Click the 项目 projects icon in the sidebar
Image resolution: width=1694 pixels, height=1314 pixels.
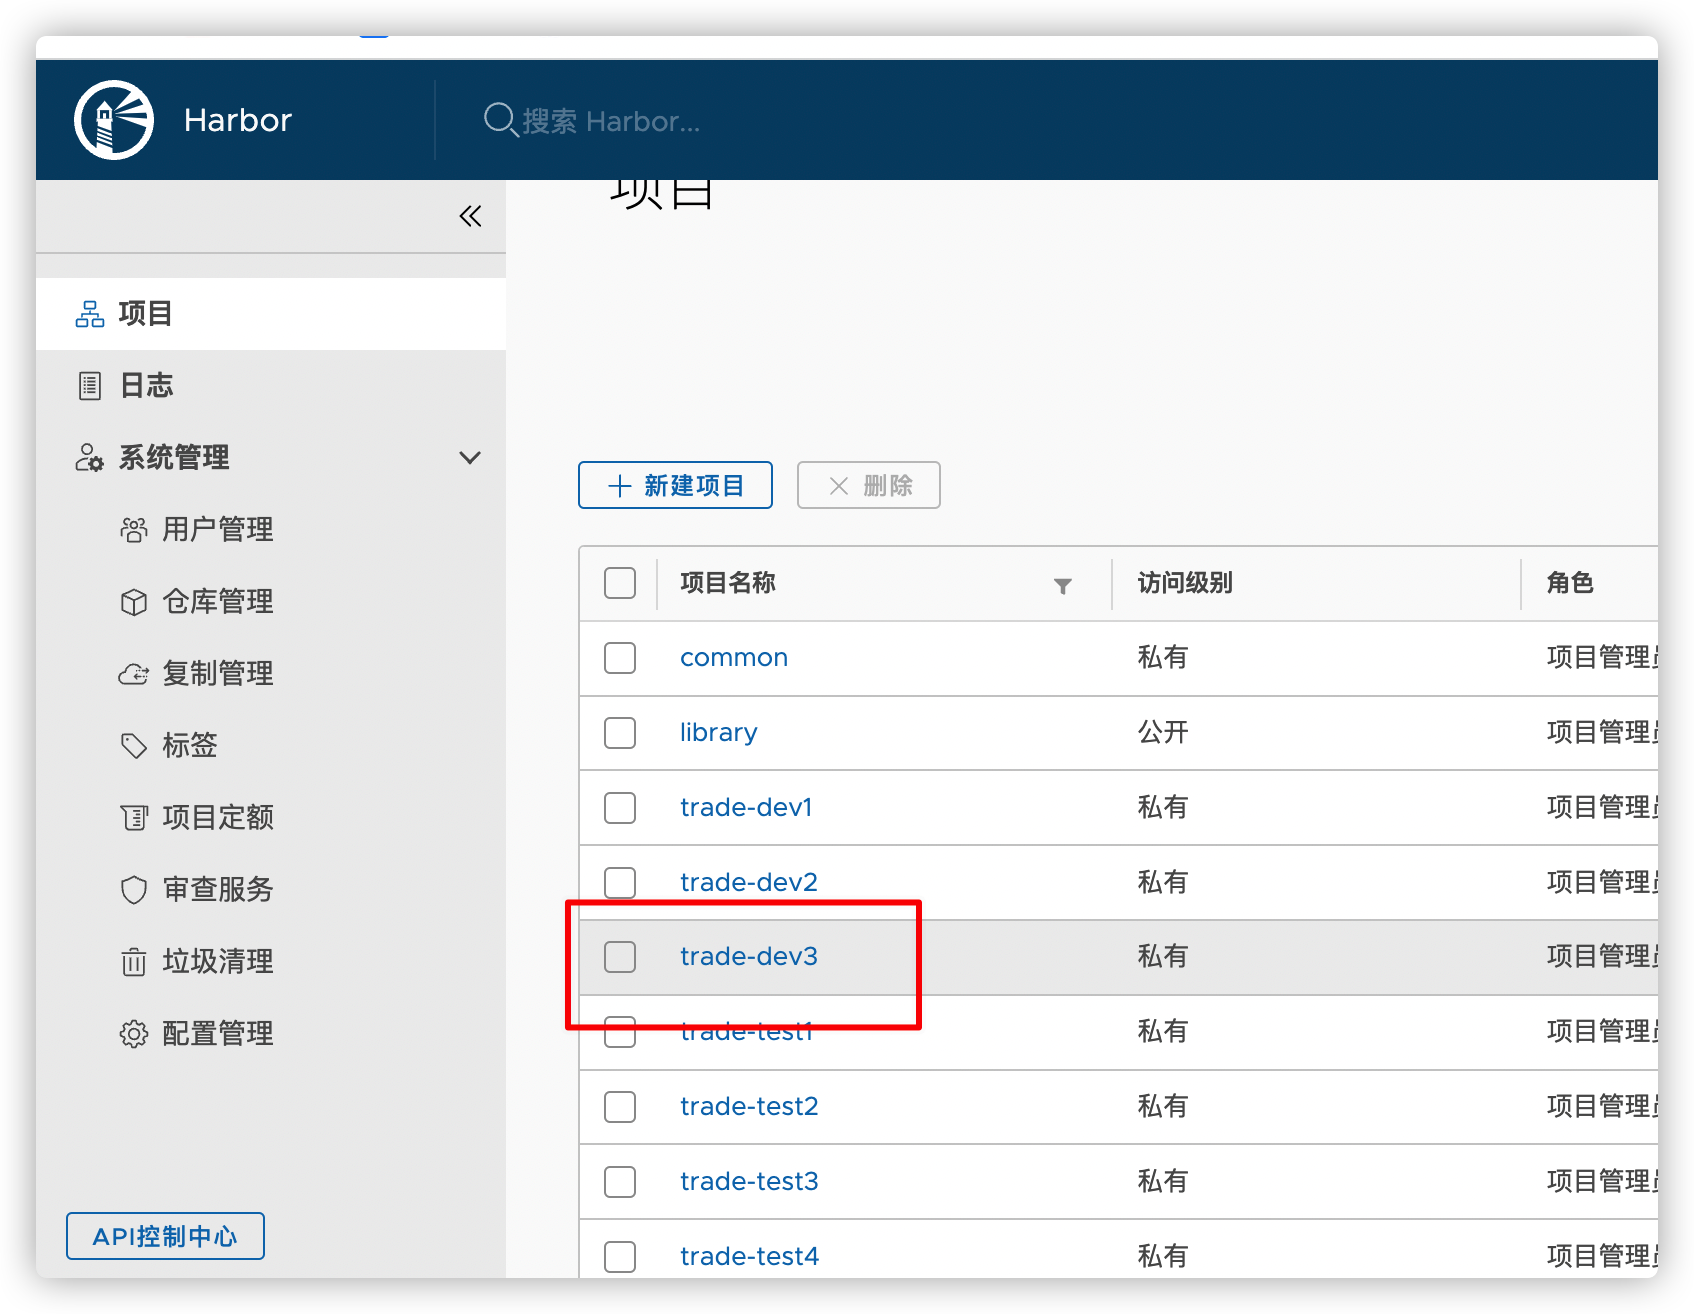click(x=90, y=314)
